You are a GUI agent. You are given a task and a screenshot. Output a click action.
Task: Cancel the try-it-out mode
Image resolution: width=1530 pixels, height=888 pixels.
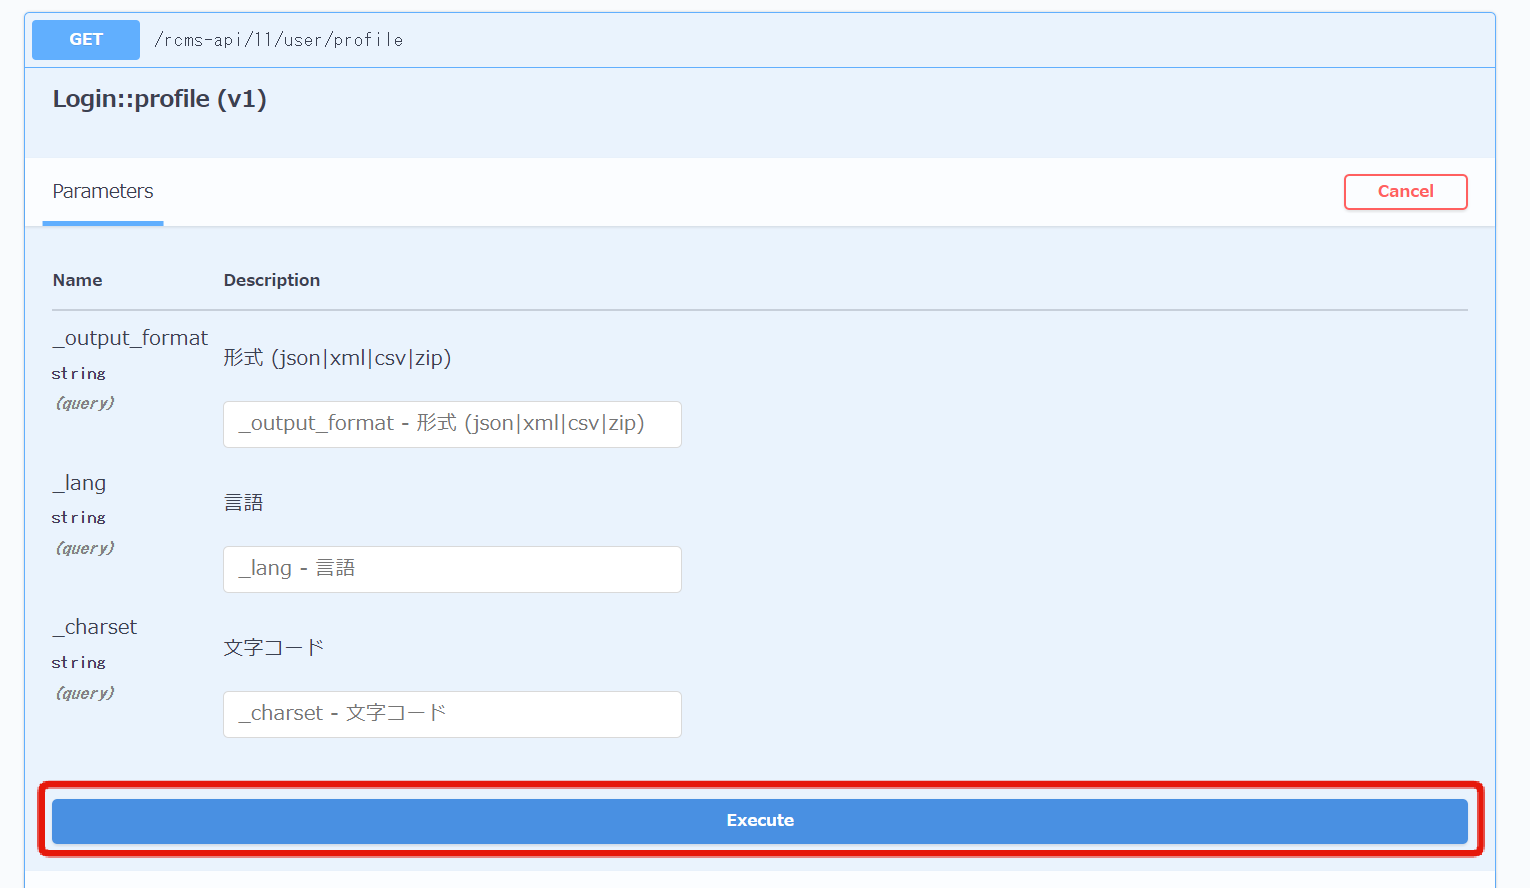pos(1405,192)
